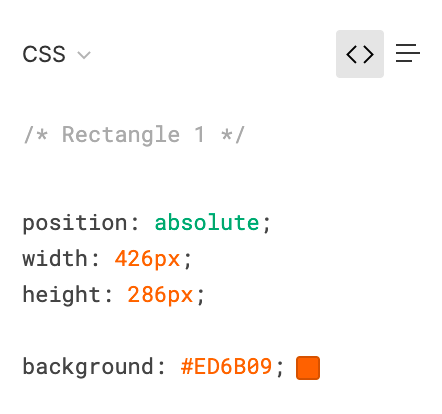Click the opening comment slash-asterisk

pos(36,135)
